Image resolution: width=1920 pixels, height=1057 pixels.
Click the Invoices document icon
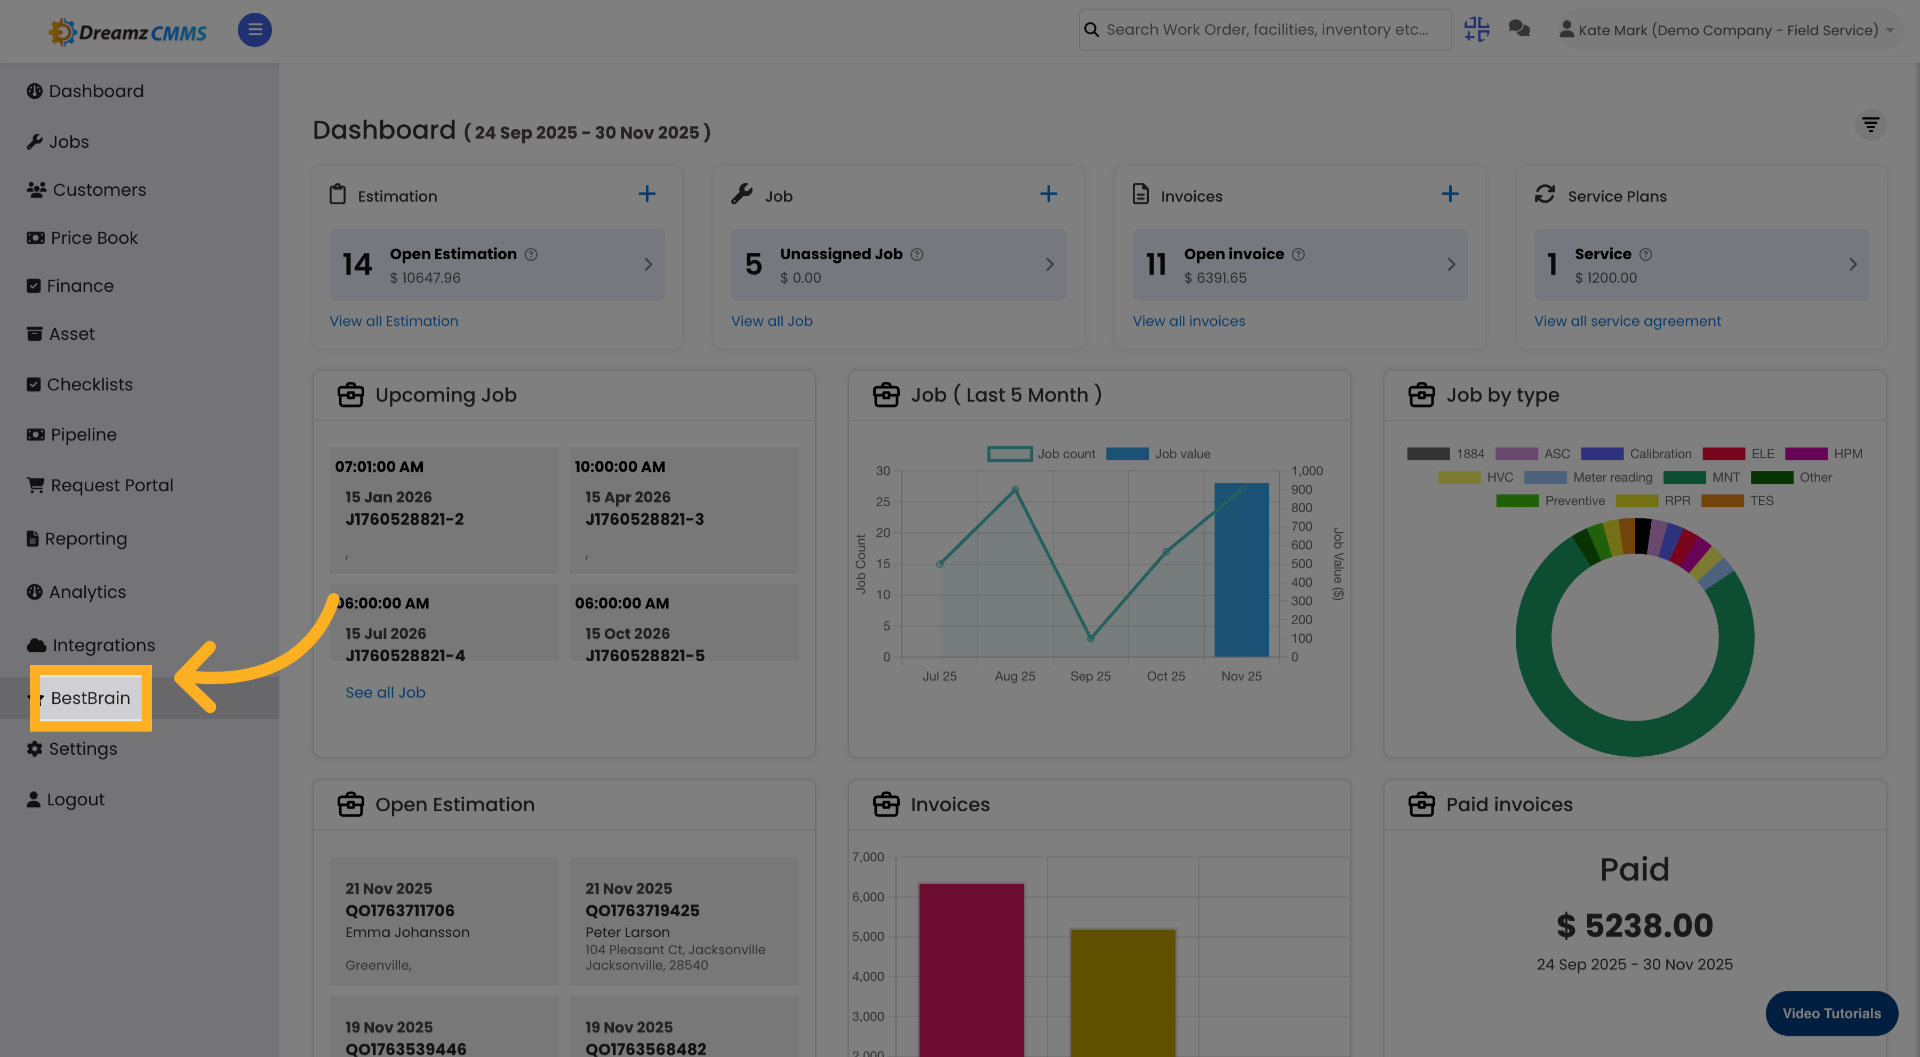(1141, 194)
